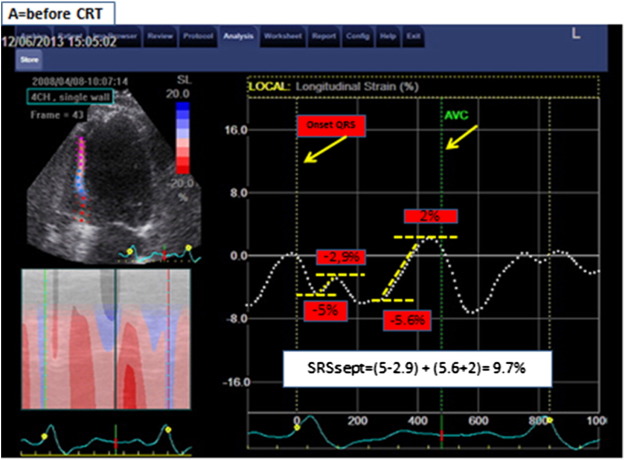Click the Store button
This screenshot has height=460, width=625.
tap(28, 59)
